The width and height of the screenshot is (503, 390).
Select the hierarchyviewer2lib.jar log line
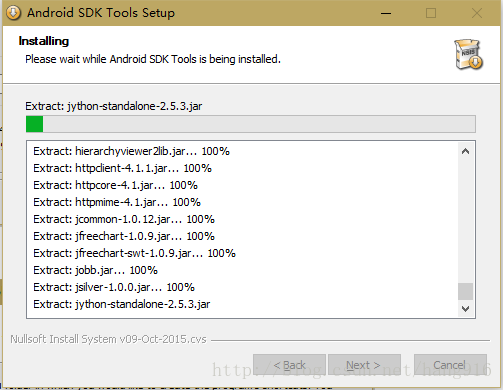pyautogui.click(x=131, y=151)
